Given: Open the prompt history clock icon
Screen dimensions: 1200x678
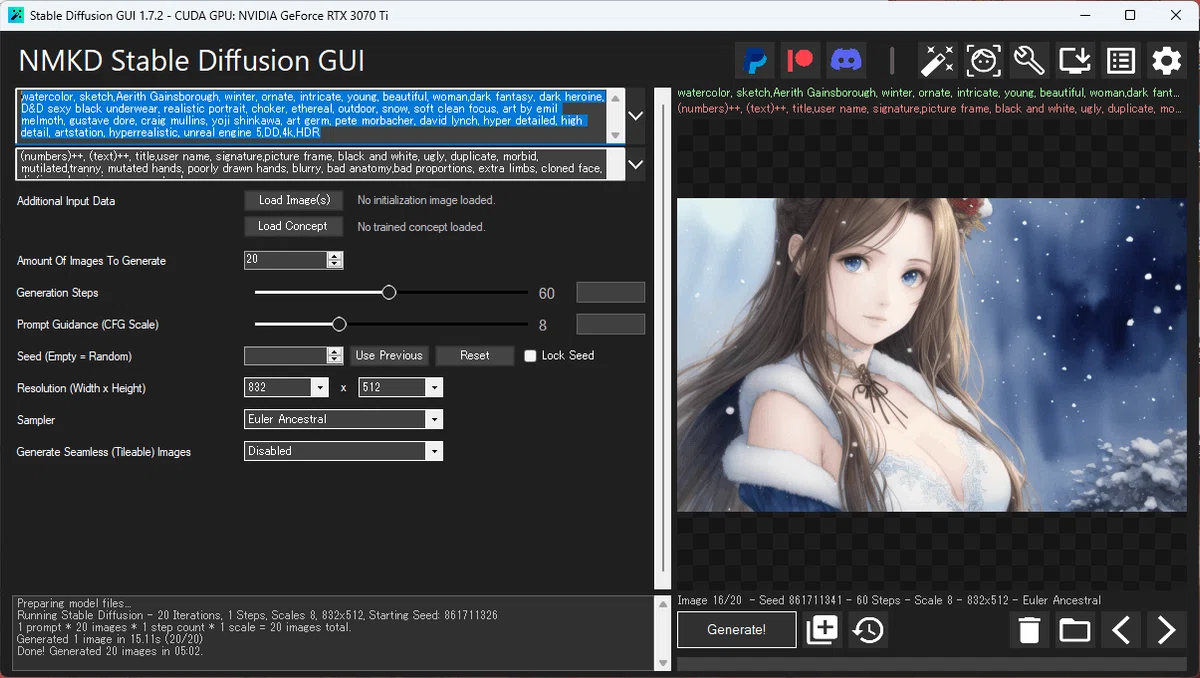Looking at the screenshot, I should (x=868, y=630).
